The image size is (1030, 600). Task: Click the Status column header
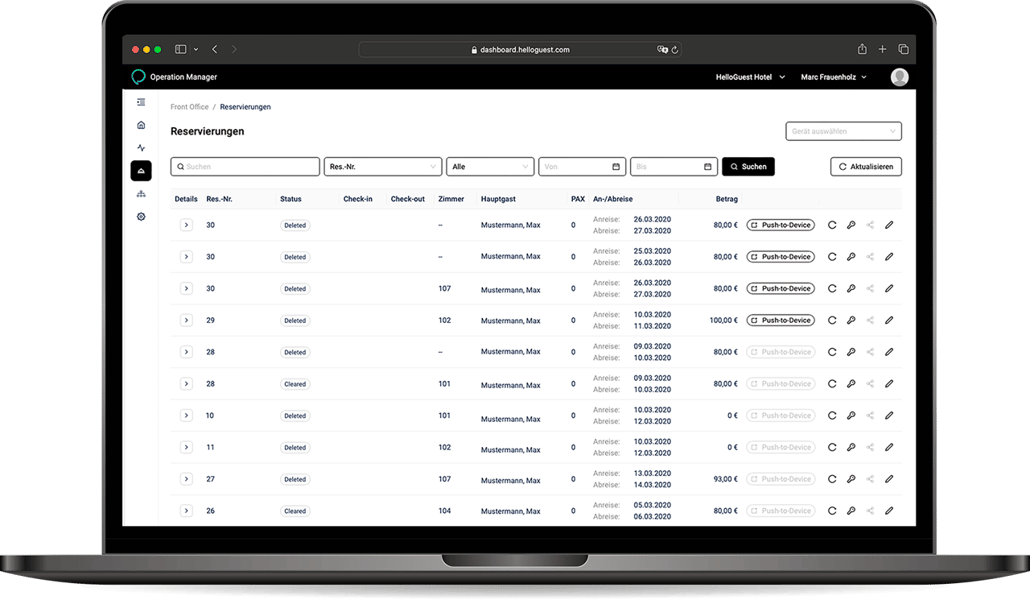290,199
